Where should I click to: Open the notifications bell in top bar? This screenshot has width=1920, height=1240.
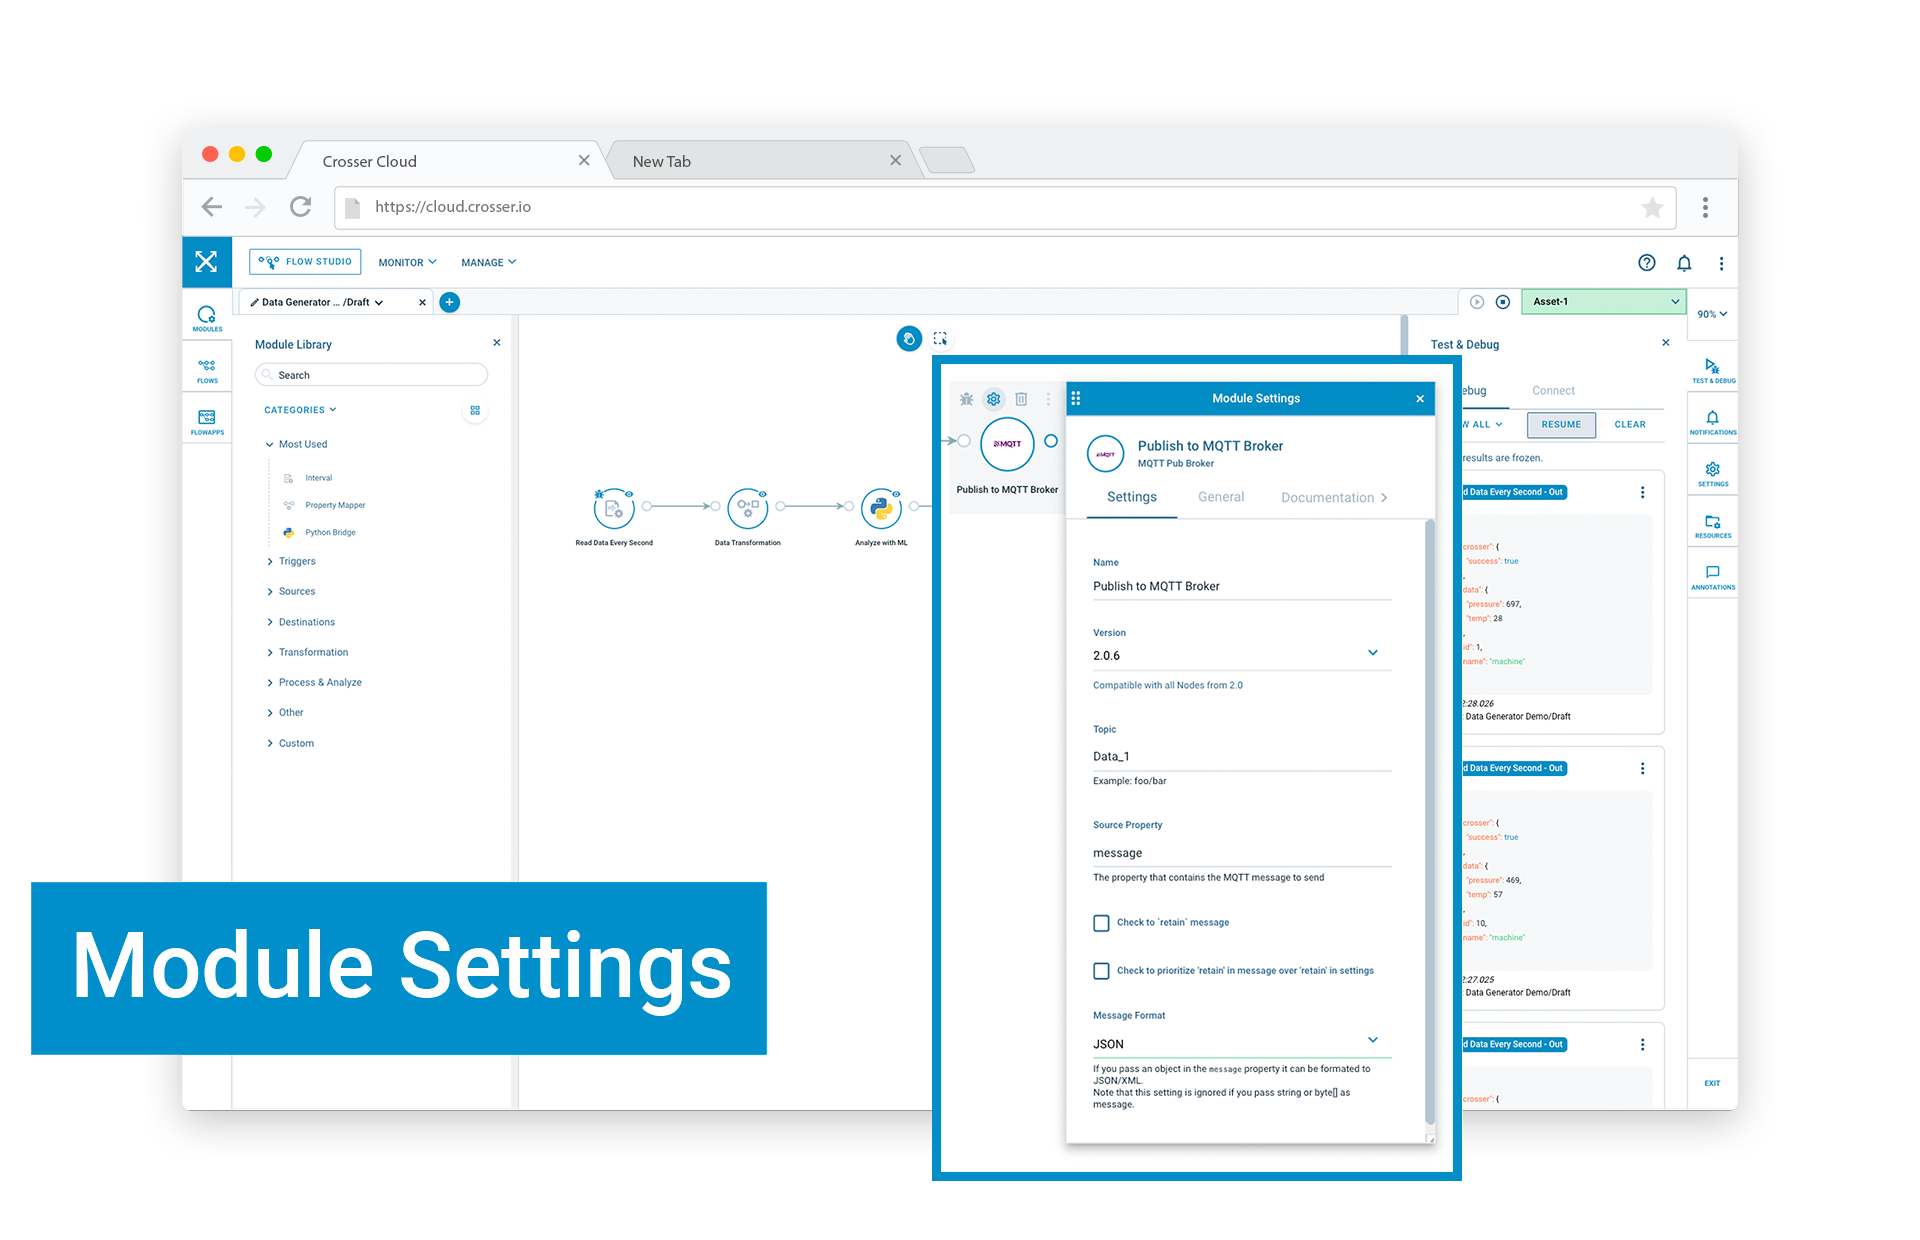coord(1684,263)
